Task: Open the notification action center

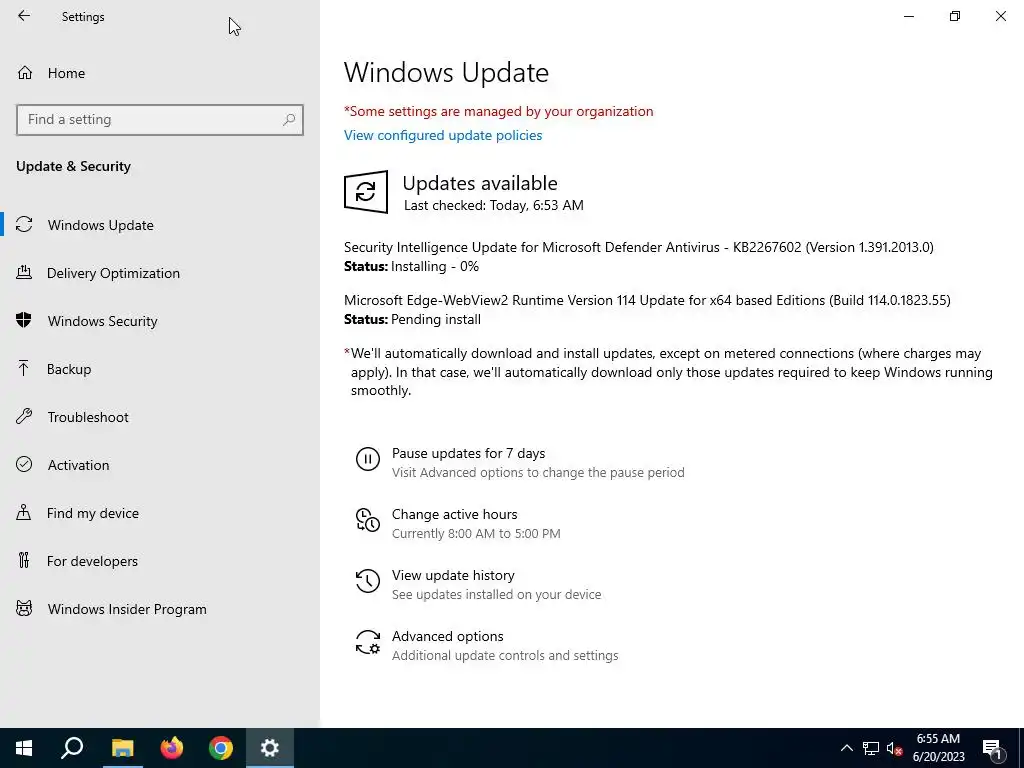Action: click(992, 748)
